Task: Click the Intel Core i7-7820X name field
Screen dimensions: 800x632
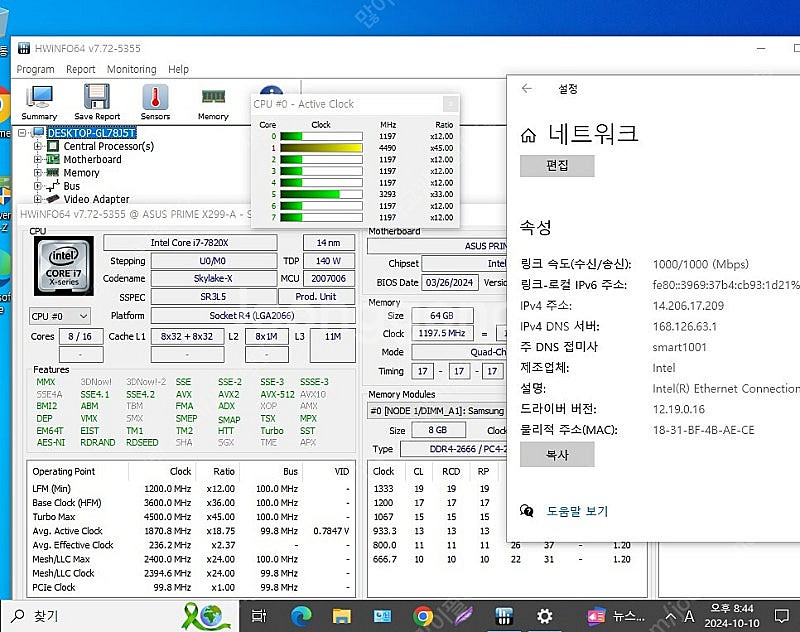Action: (190, 243)
